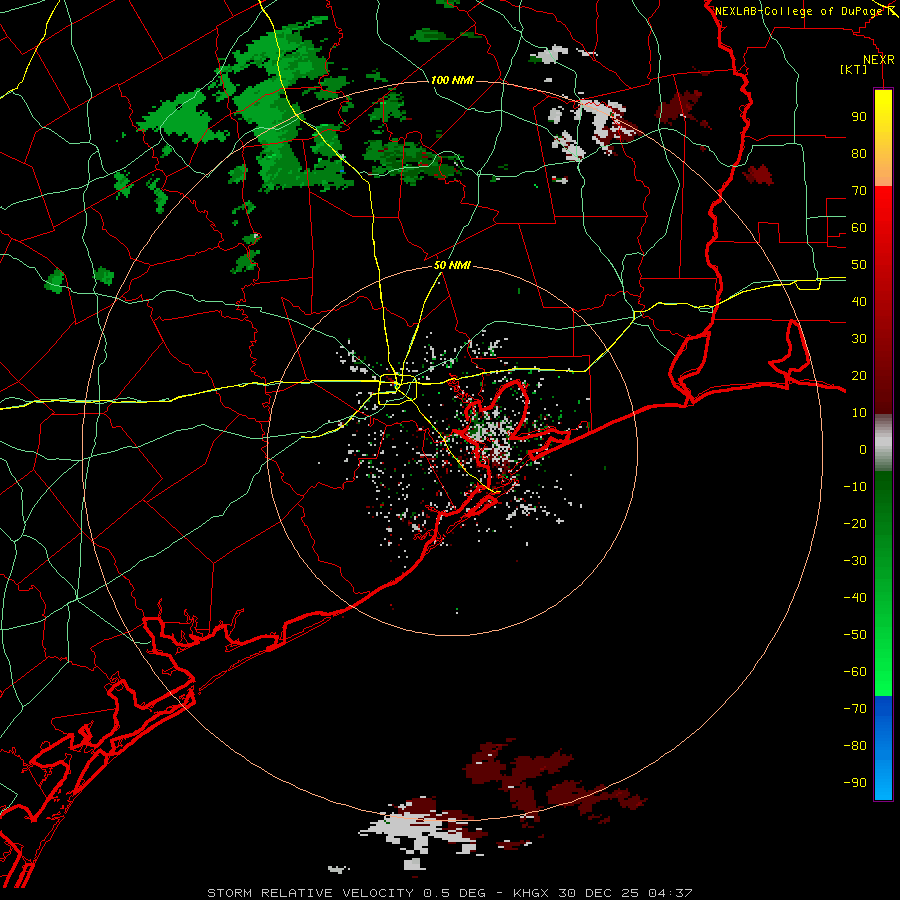
Task: Click the -70 value on the velocity scale
Action: click(855, 709)
